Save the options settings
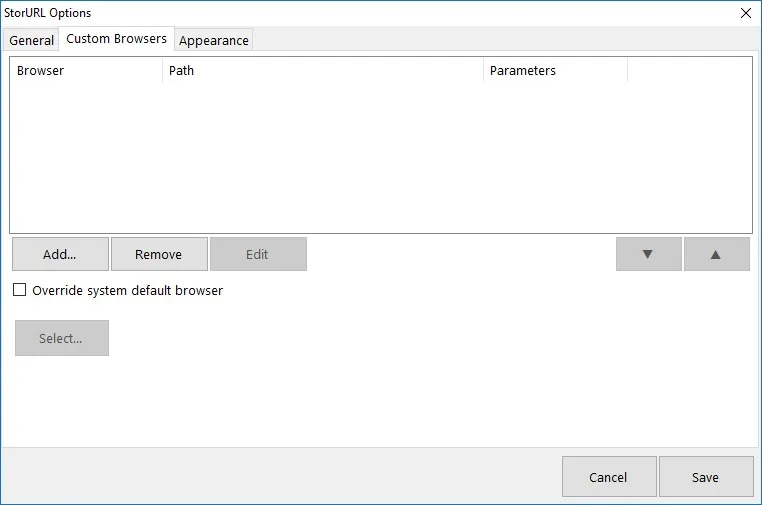Screen dimensions: 762x505 (x=706, y=477)
